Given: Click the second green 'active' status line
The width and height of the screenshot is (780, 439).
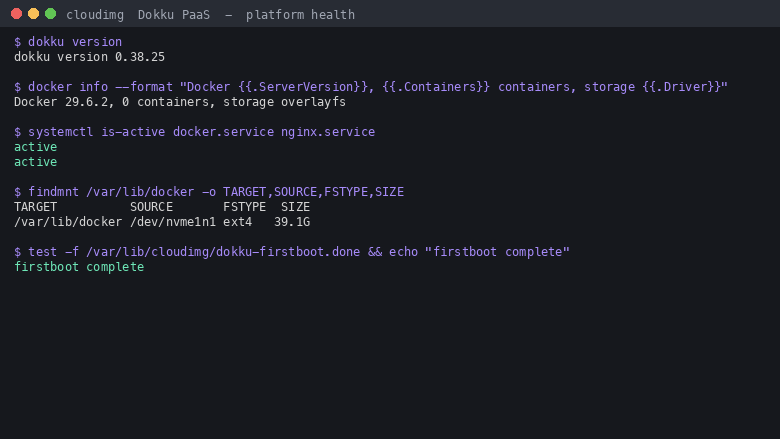Looking at the screenshot, I should pyautogui.click(x=36, y=162).
